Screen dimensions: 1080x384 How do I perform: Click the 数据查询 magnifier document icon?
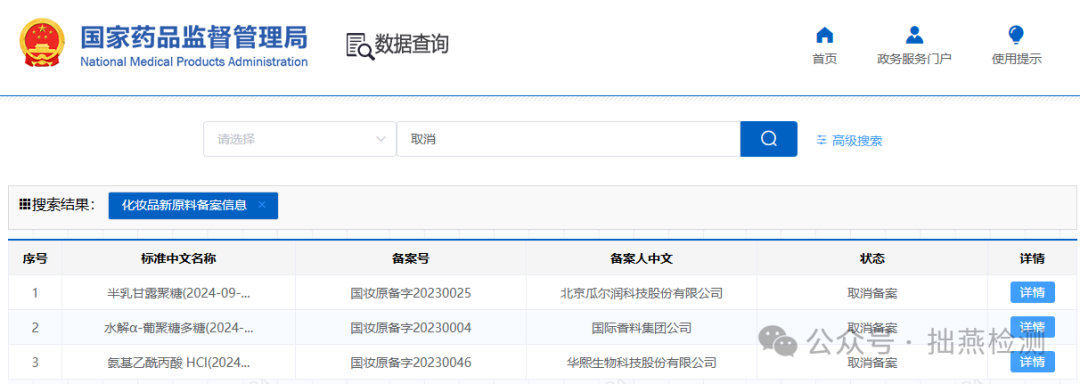360,45
